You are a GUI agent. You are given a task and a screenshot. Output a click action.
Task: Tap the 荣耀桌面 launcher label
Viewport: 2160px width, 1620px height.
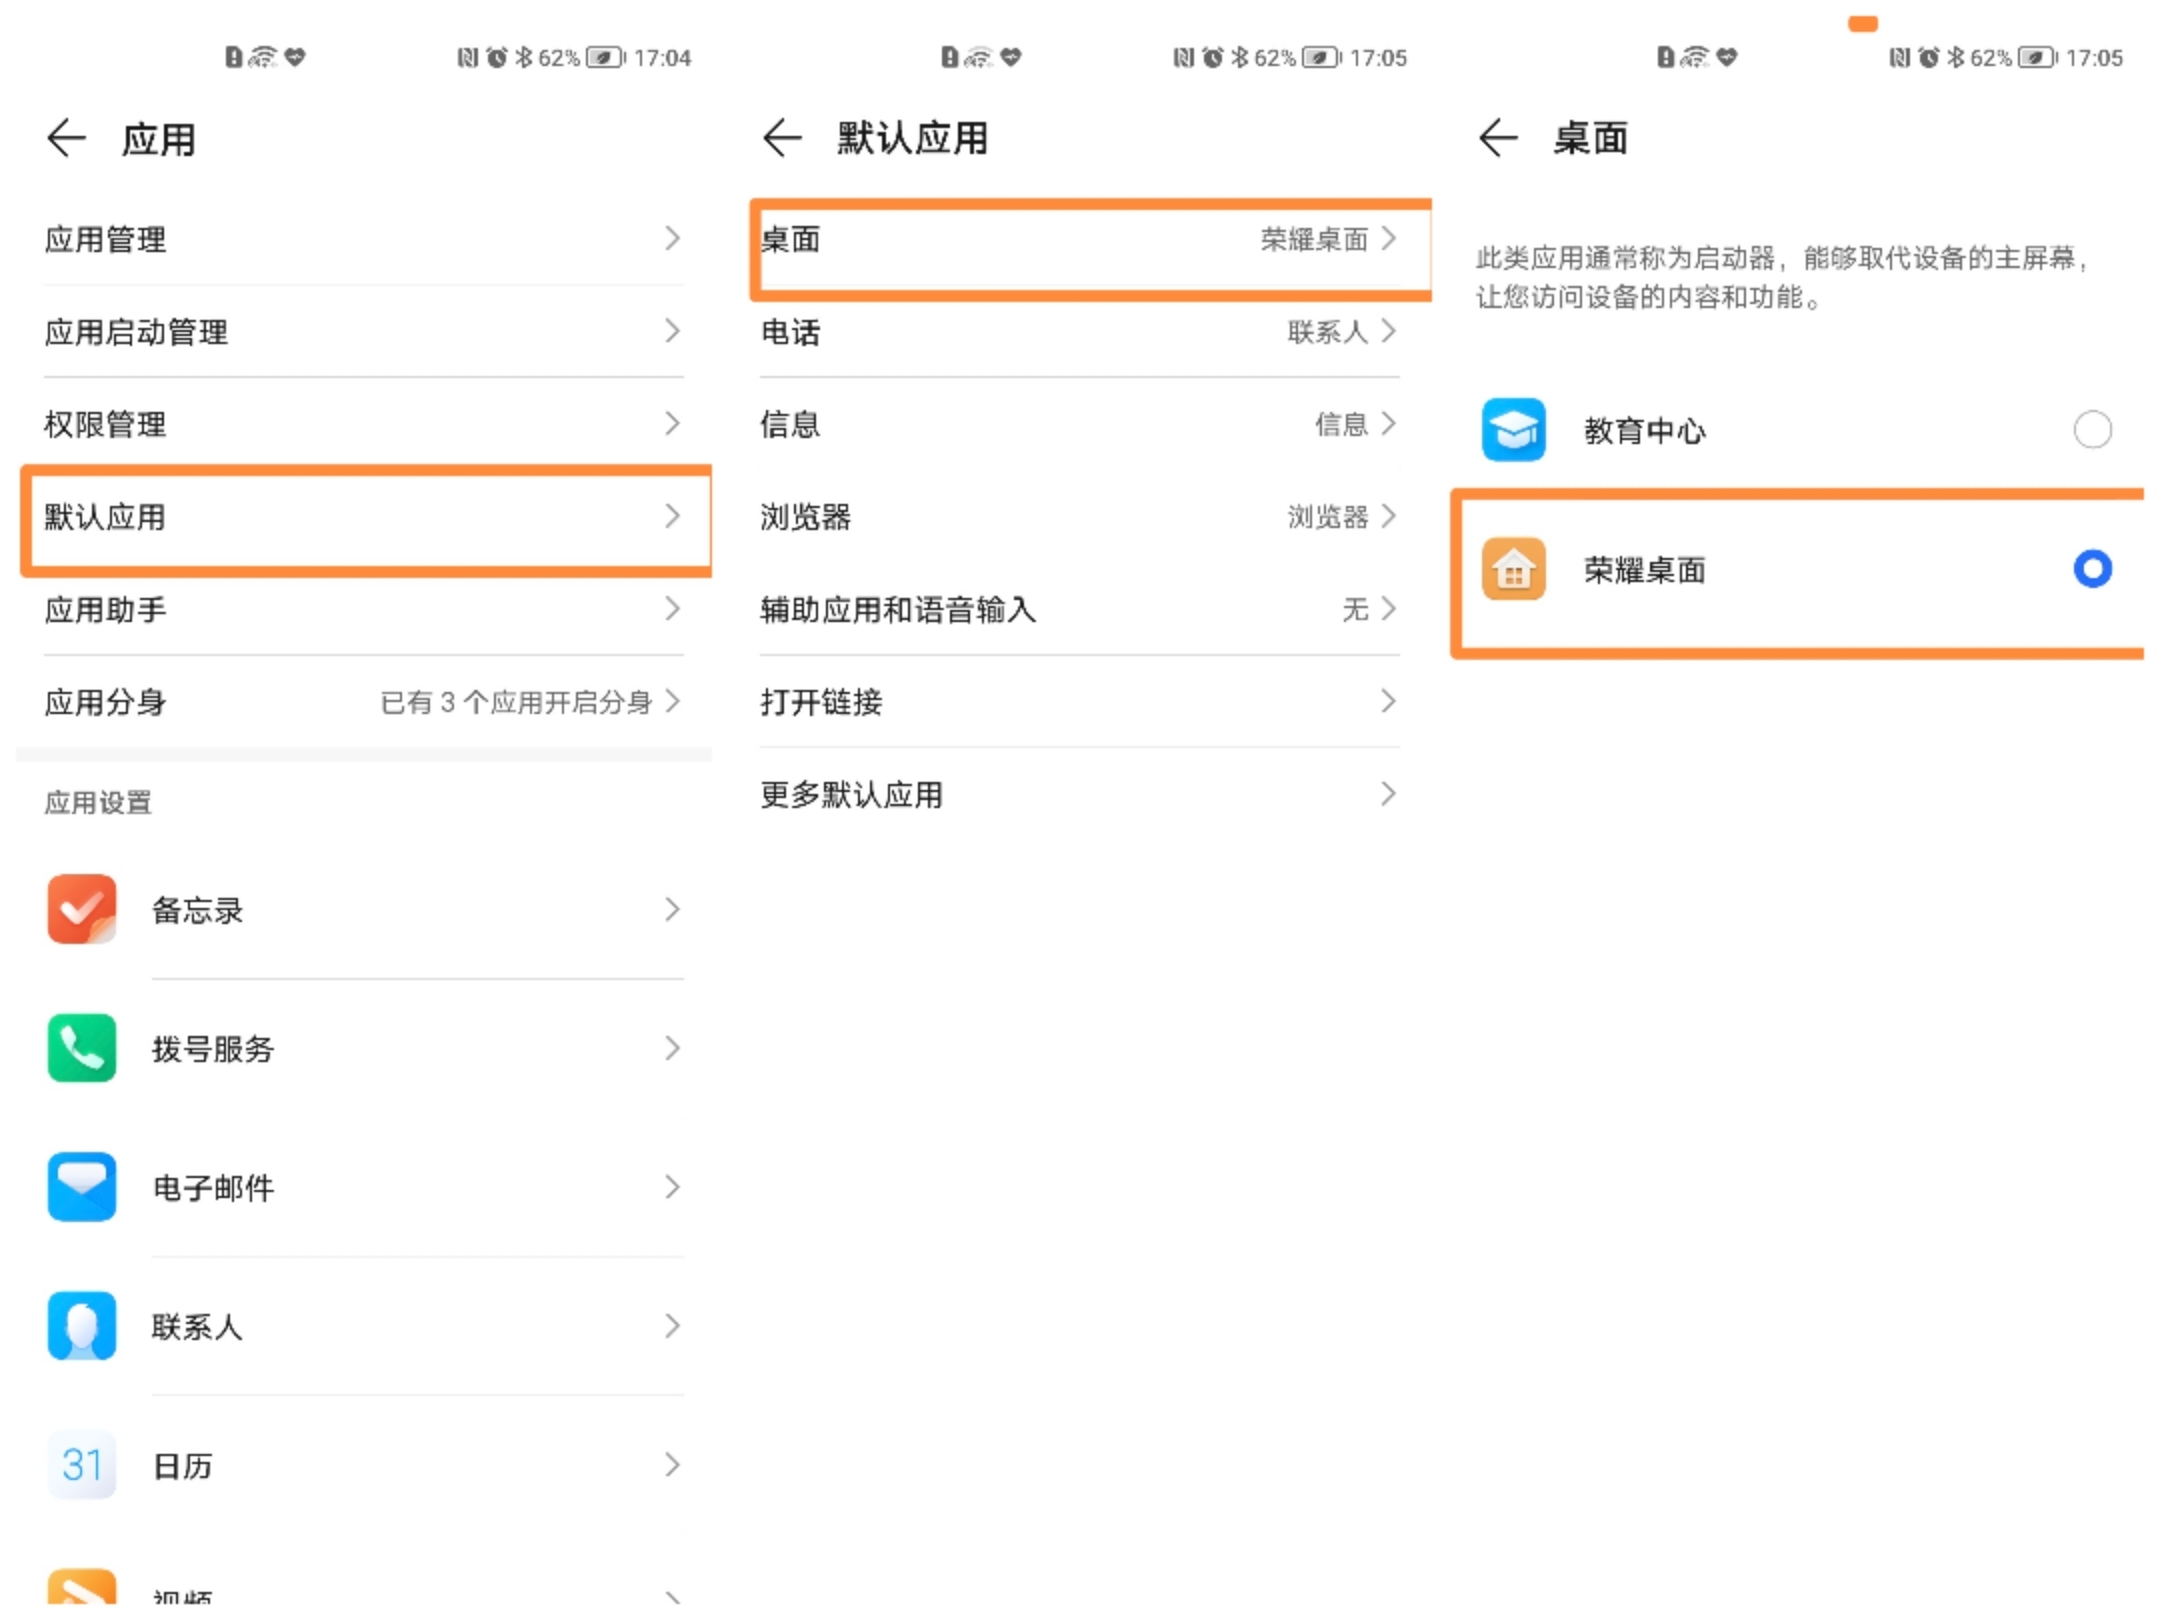[x=1645, y=570]
